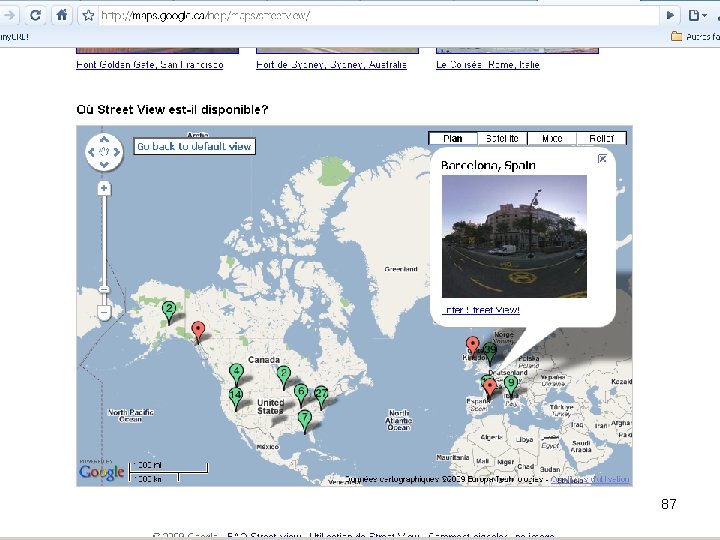Image resolution: width=720 pixels, height=540 pixels.
Task: Pan the map down with arrow control
Action: click(104, 164)
